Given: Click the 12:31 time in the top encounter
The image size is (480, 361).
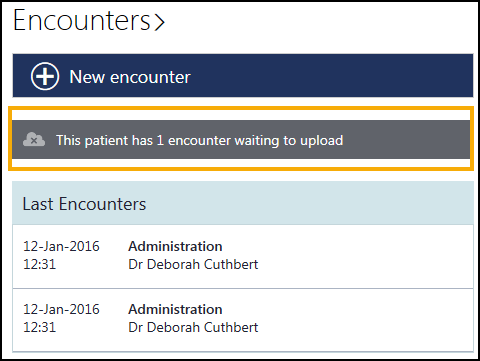Looking at the screenshot, I should [39, 264].
